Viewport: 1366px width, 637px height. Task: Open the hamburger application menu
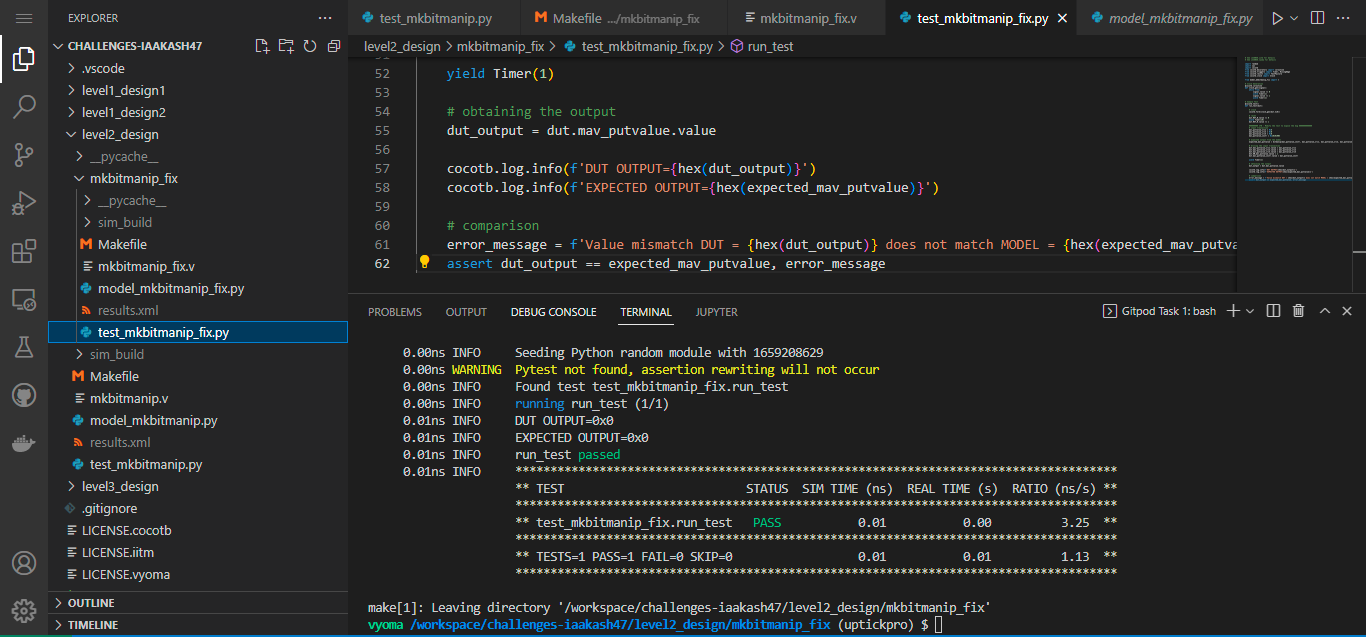24,18
